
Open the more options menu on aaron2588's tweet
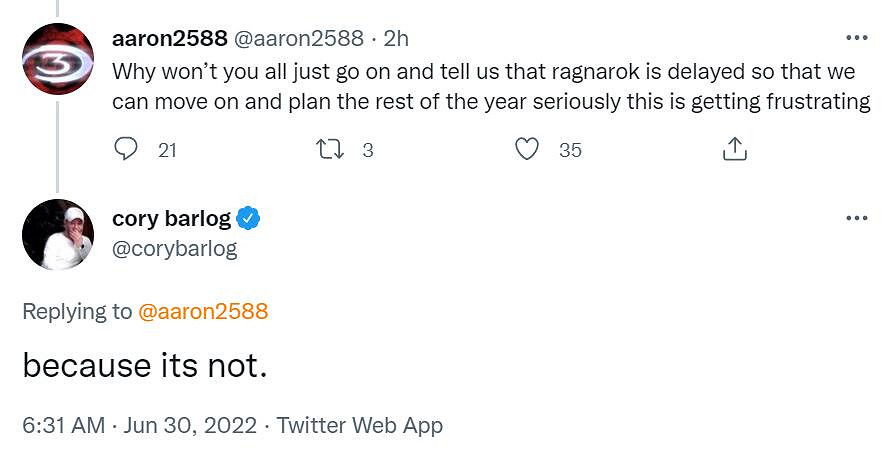[857, 39]
